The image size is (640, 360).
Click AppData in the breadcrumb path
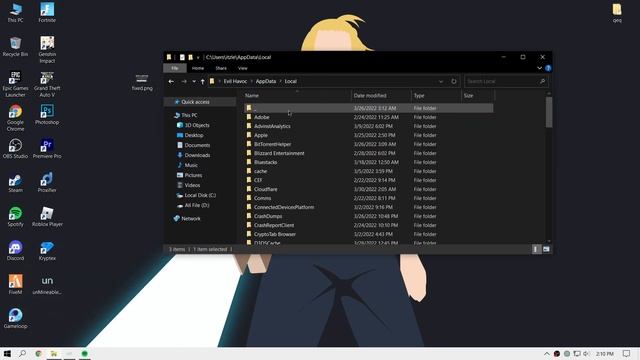point(266,81)
